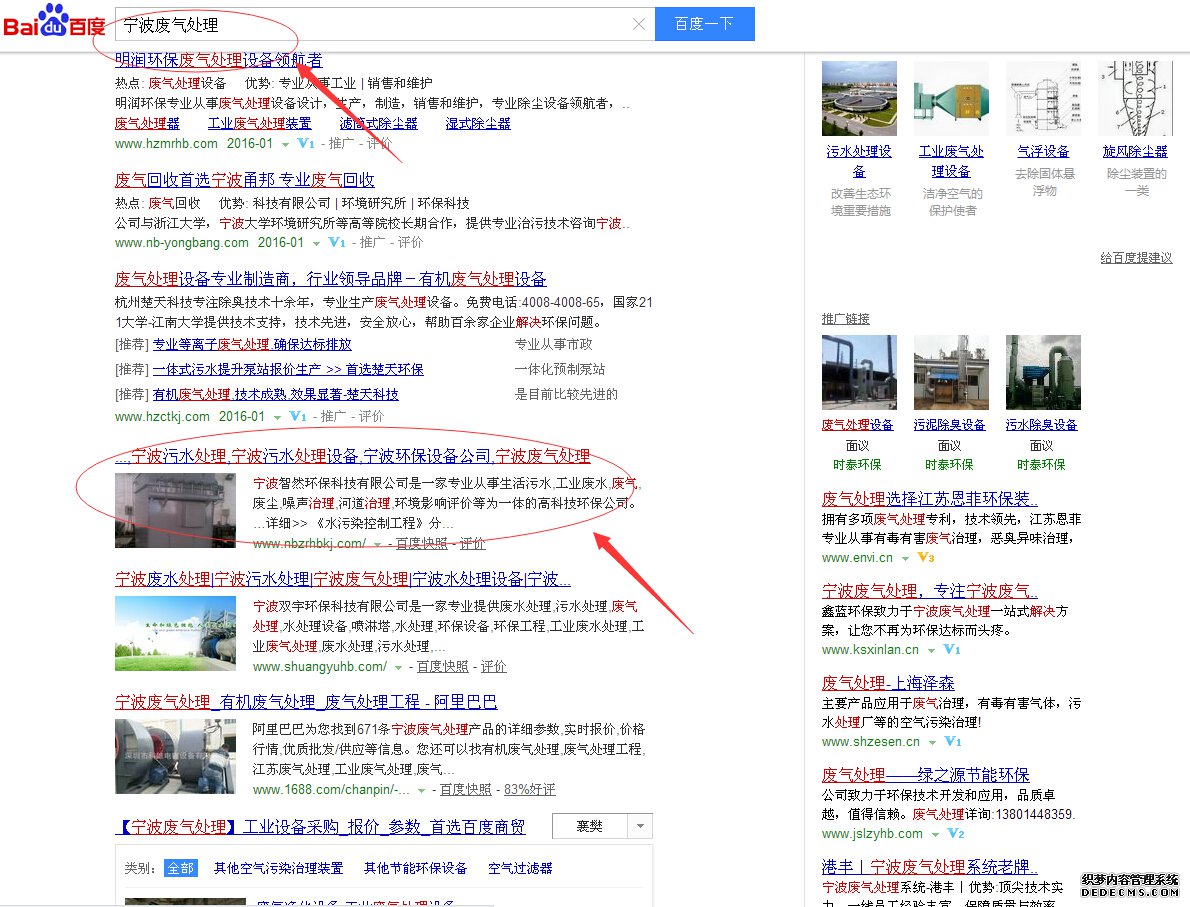This screenshot has height=907, width=1190.
Task: Open the 宁波废水处理|宁波污水处理 result title
Action: pyautogui.click(x=342, y=579)
